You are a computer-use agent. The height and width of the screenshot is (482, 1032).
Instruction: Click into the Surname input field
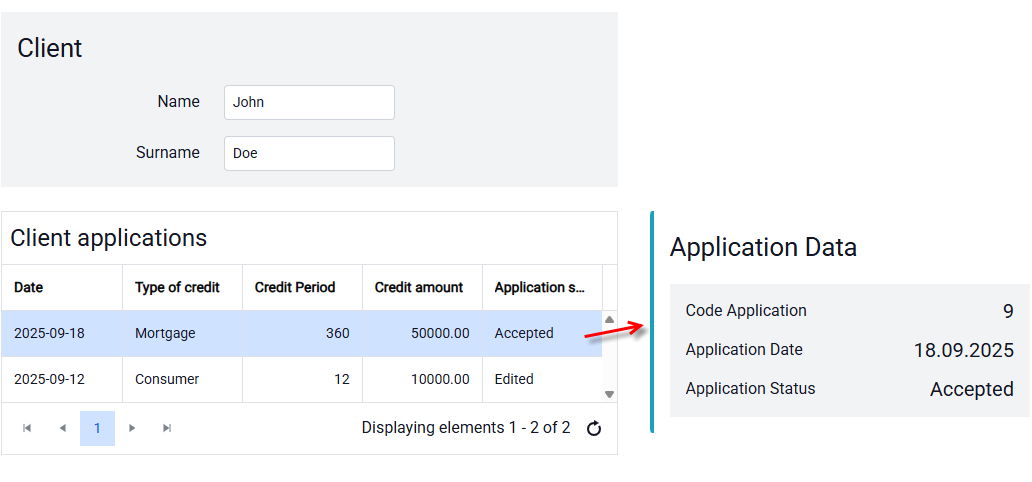point(309,153)
